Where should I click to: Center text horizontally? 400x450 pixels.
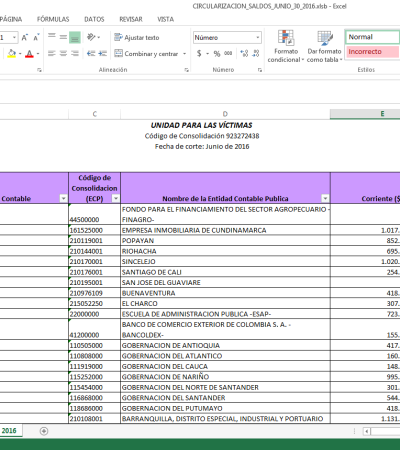(x=63, y=53)
